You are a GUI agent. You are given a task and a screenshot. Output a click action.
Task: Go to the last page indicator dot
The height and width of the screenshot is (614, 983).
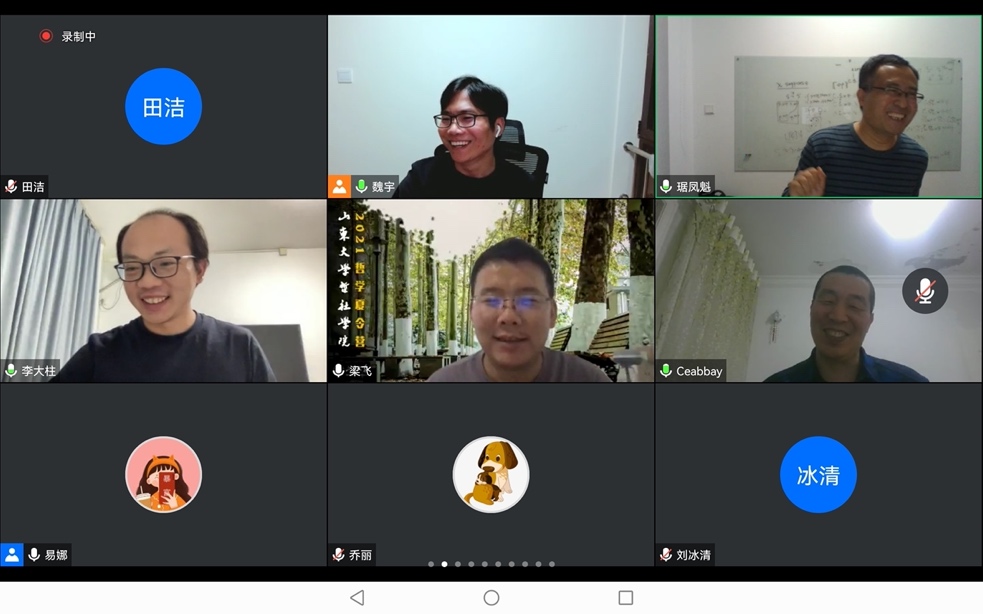(552, 564)
